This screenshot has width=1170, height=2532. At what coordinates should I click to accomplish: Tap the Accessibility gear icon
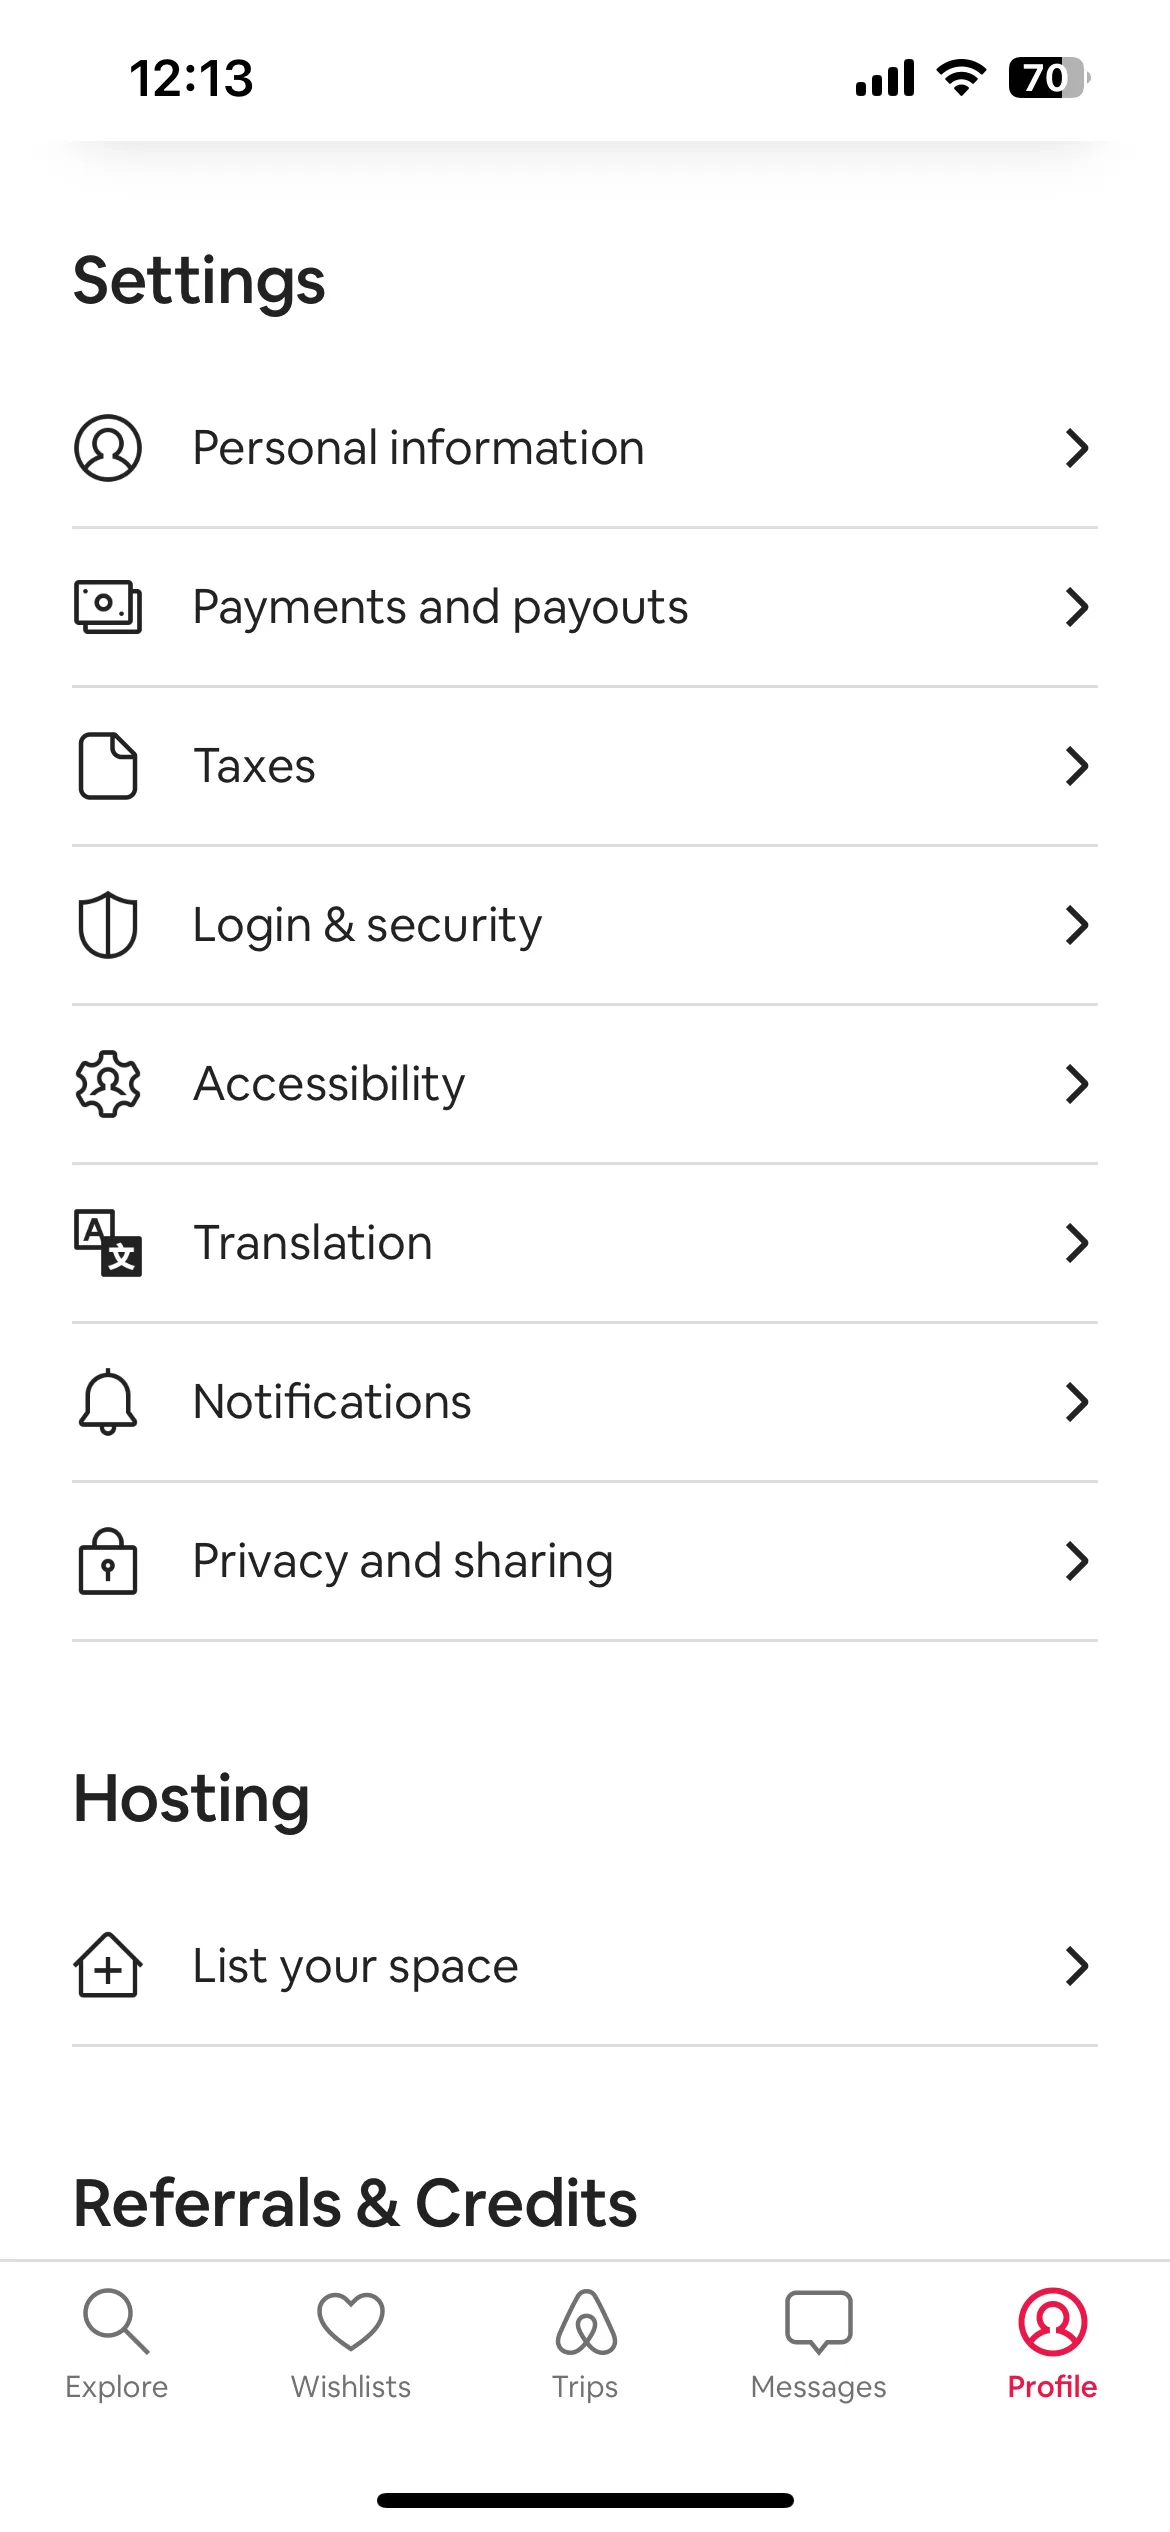(x=108, y=1084)
